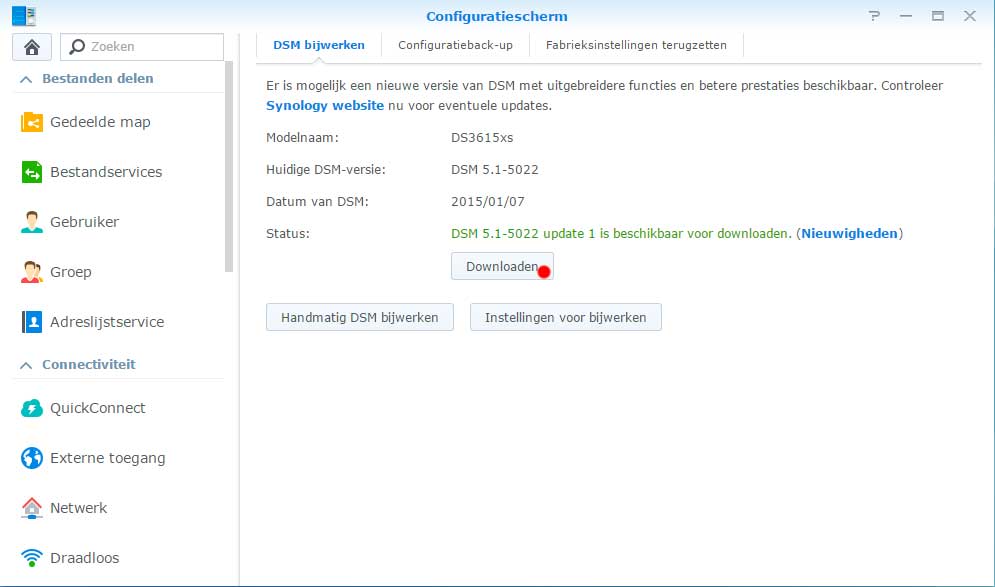Screen dimensions: 995x587
Task: Click the Home icon button
Action: pos(31,47)
